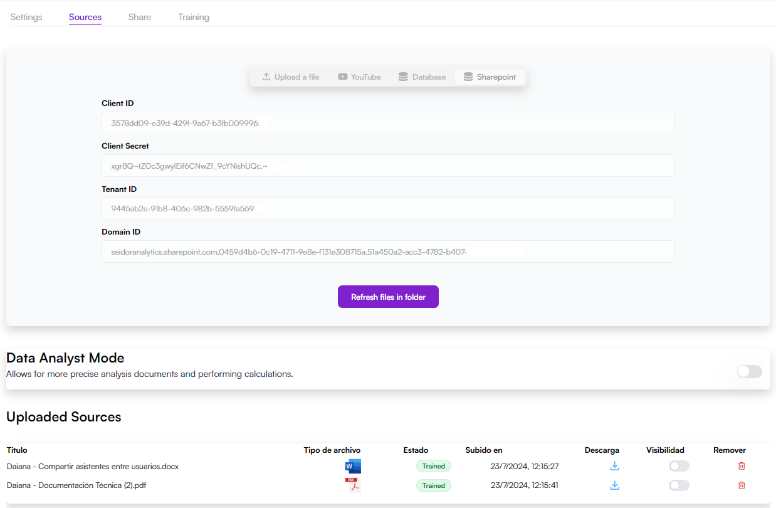Screen dimensions: 776x508
Task: Click the Client ID input field
Action: point(387,123)
